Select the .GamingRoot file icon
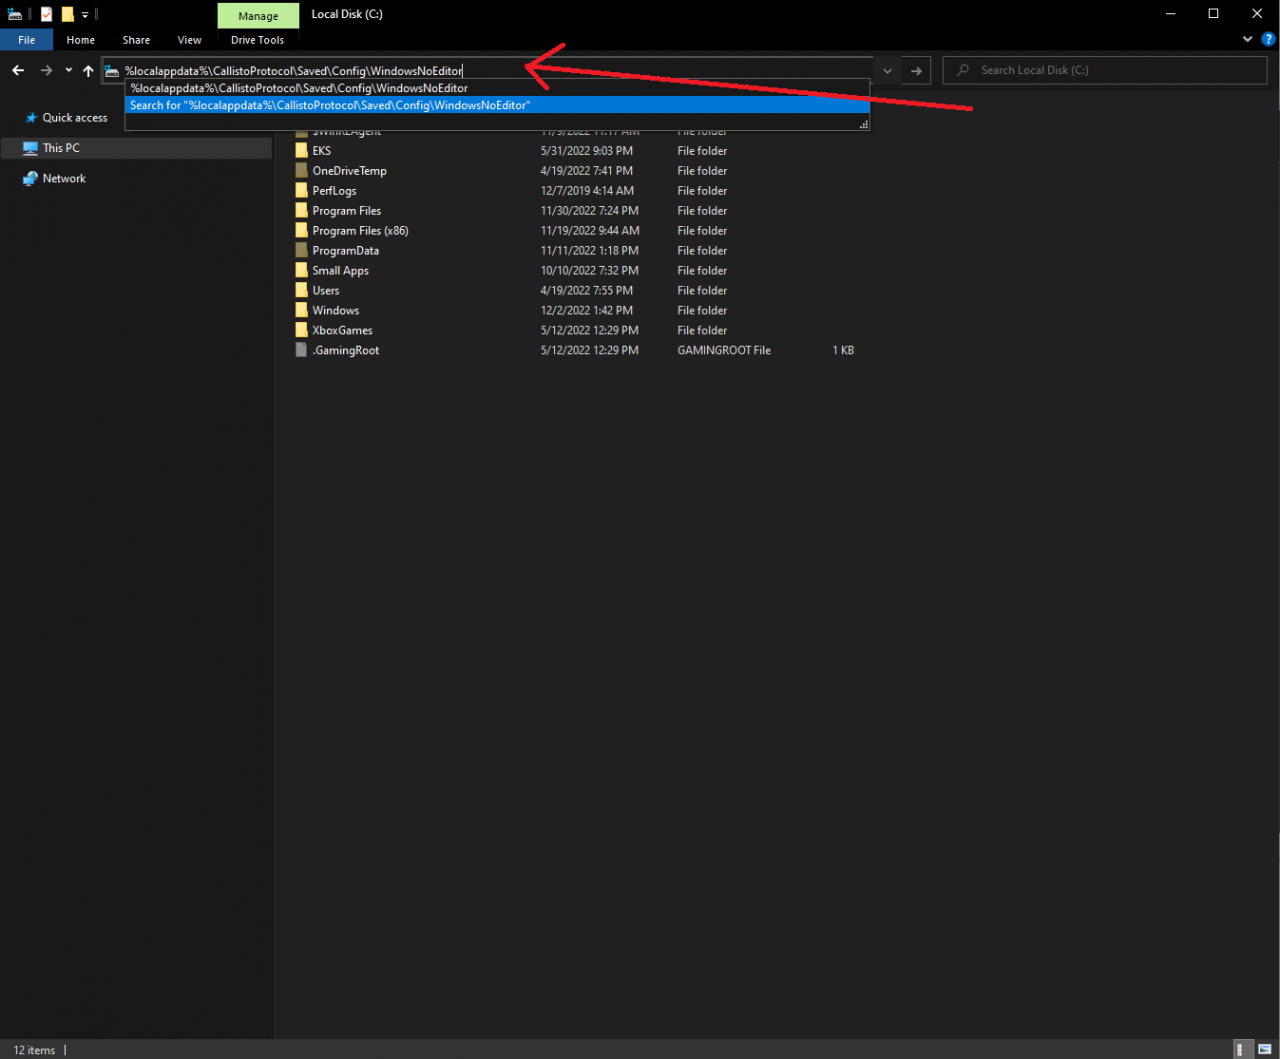 pos(301,351)
